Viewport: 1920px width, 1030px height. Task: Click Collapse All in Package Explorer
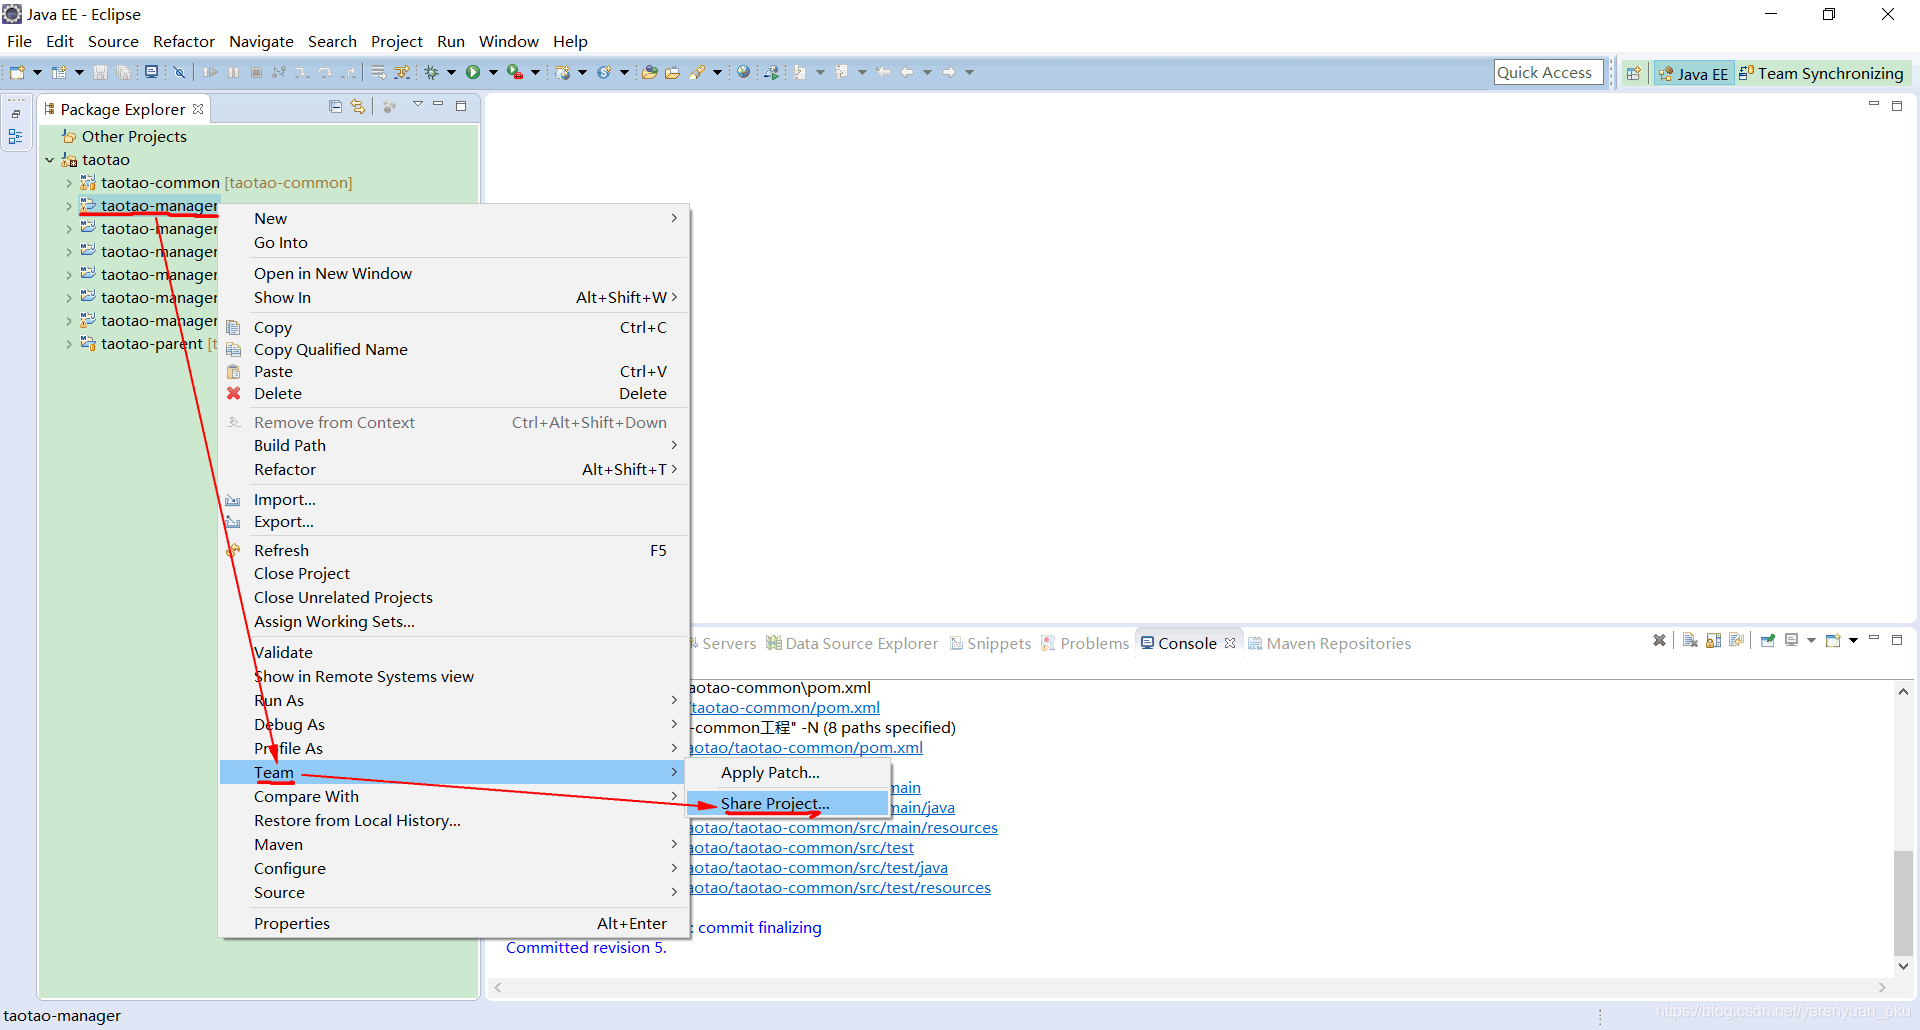pos(335,107)
